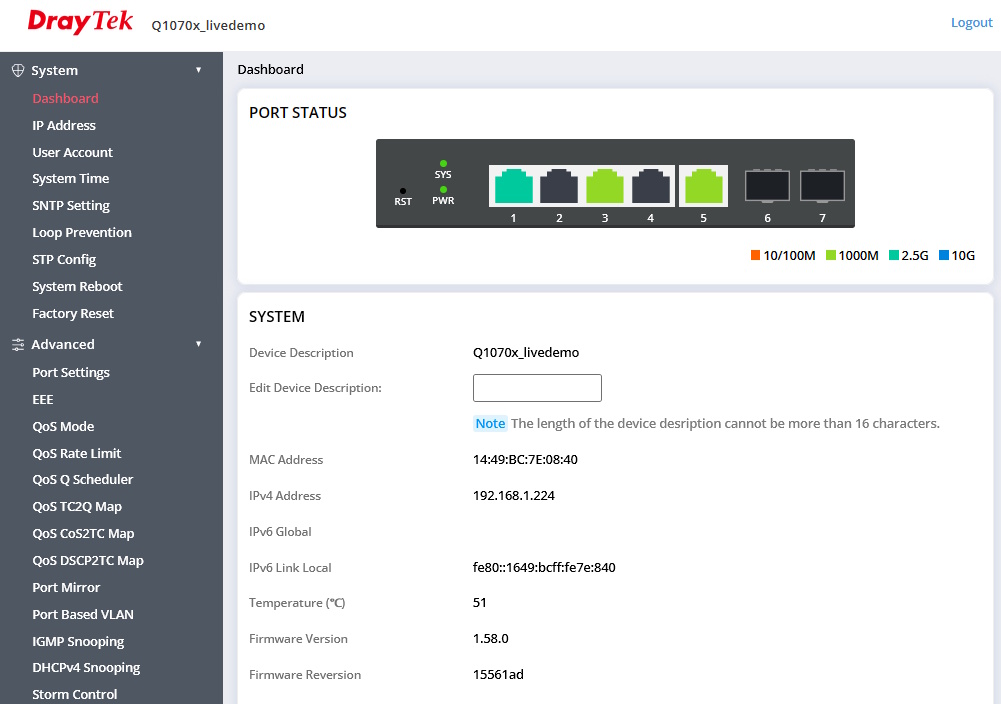Image resolution: width=1001 pixels, height=704 pixels.
Task: Select SFP port 7 on the switch diagram
Action: (x=822, y=186)
